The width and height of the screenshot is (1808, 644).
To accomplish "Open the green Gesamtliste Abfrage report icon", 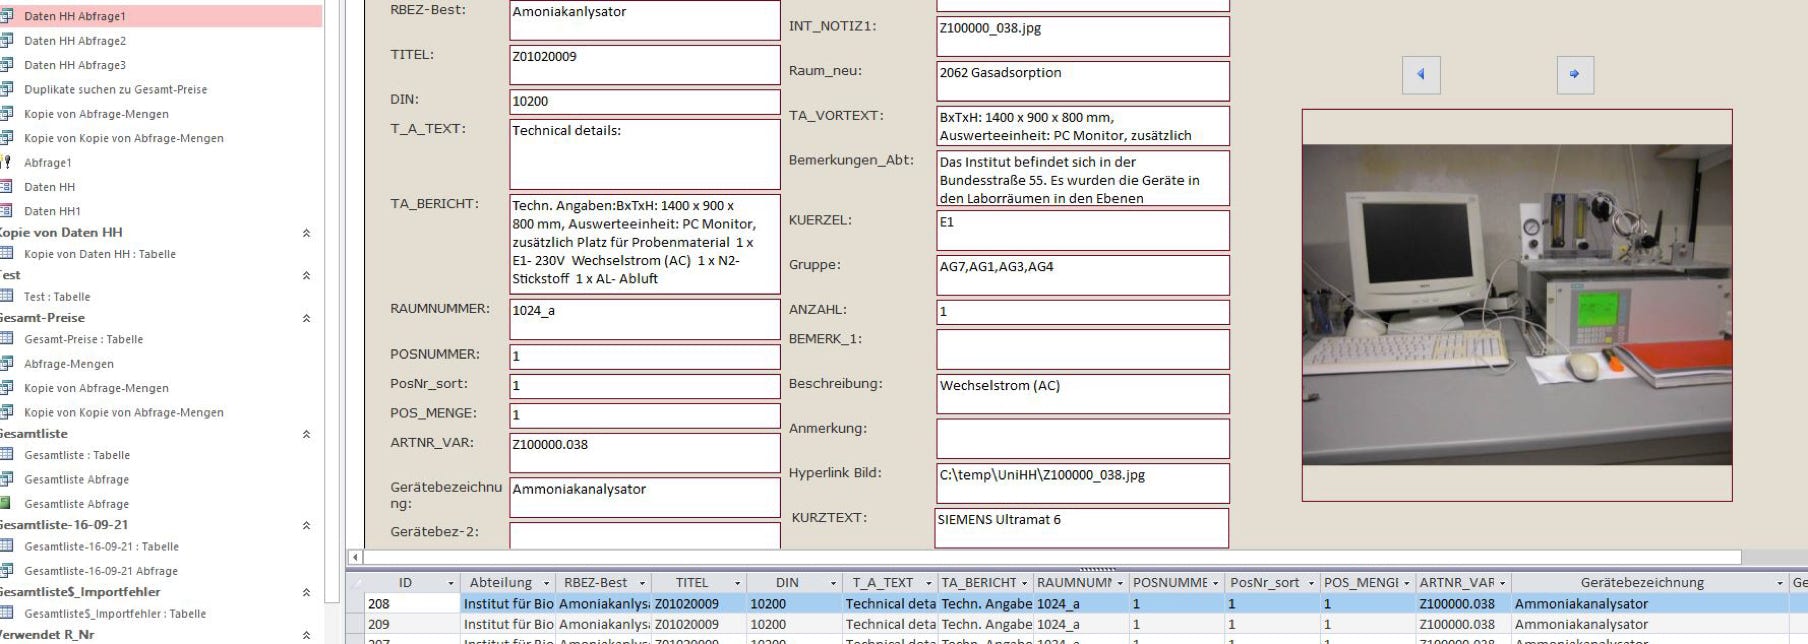I will pos(7,504).
